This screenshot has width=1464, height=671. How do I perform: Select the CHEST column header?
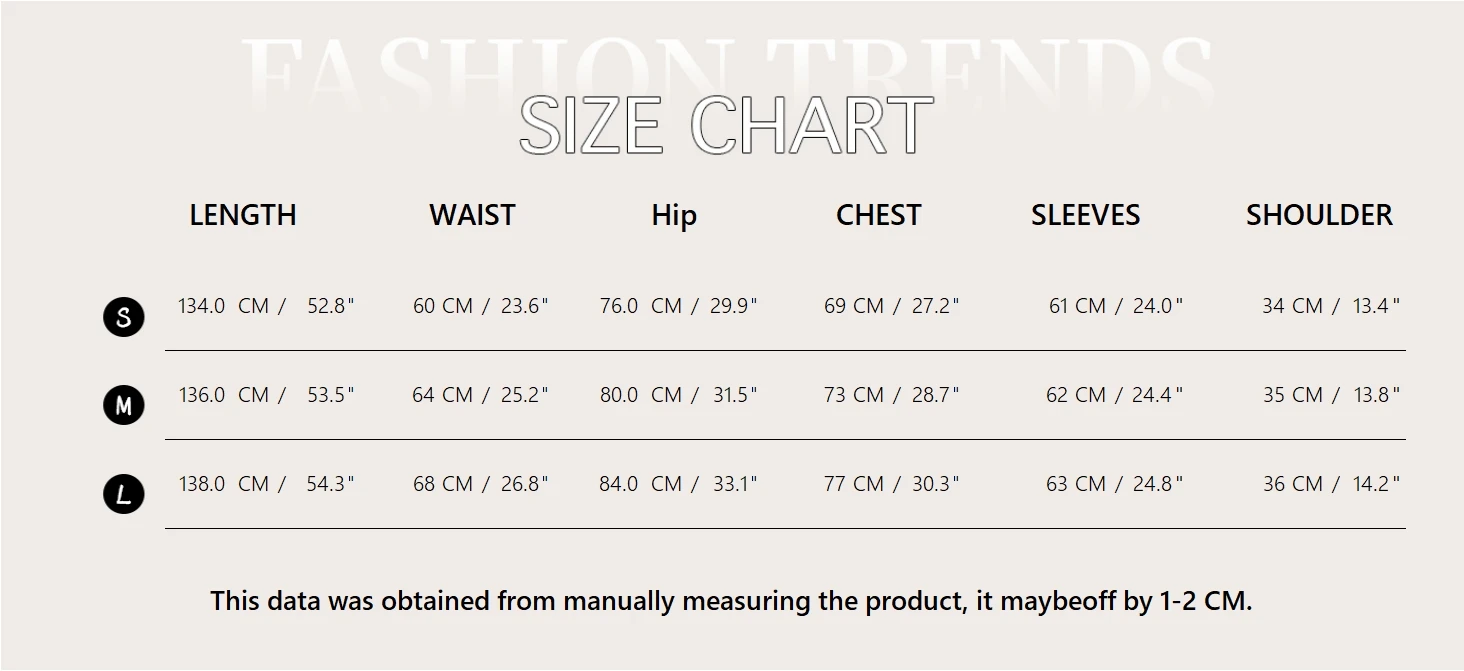(878, 215)
